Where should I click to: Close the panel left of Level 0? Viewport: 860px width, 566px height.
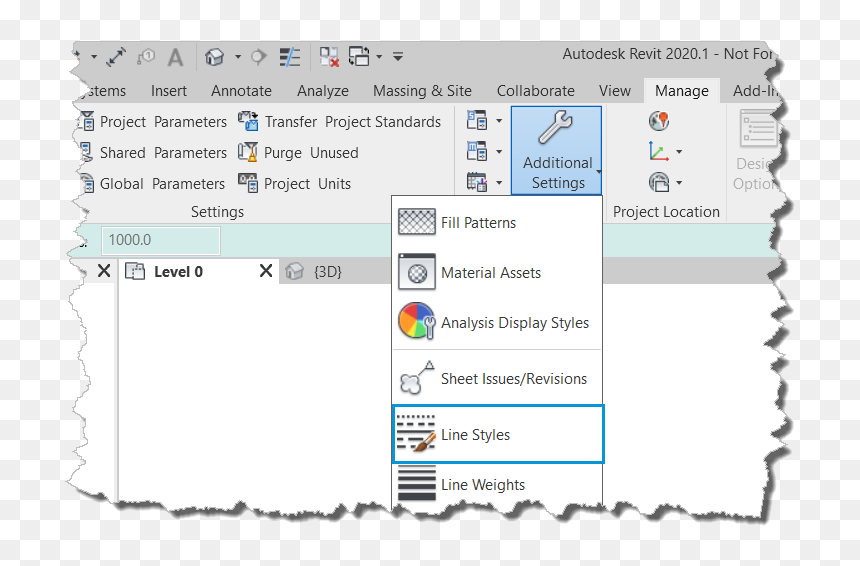[104, 270]
